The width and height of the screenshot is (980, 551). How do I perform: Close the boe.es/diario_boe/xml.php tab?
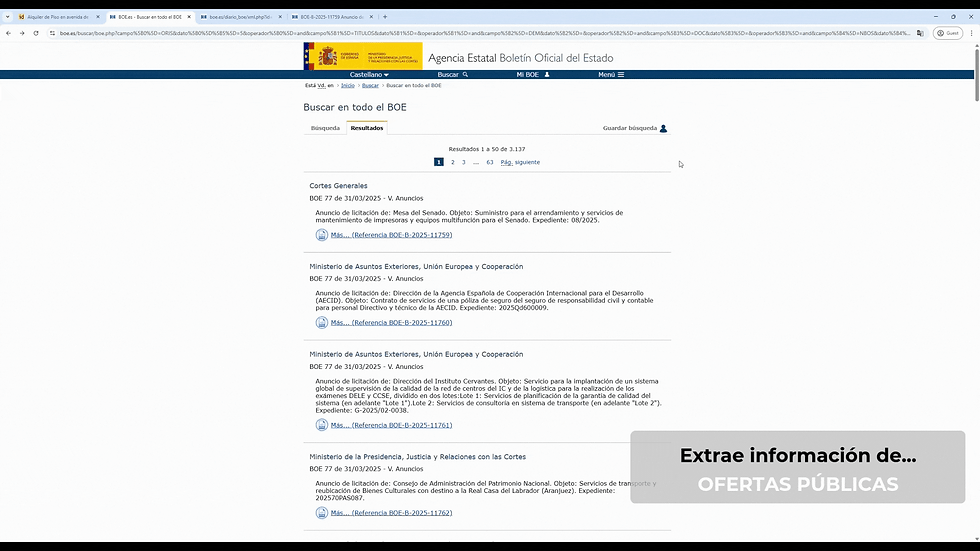tap(280, 17)
